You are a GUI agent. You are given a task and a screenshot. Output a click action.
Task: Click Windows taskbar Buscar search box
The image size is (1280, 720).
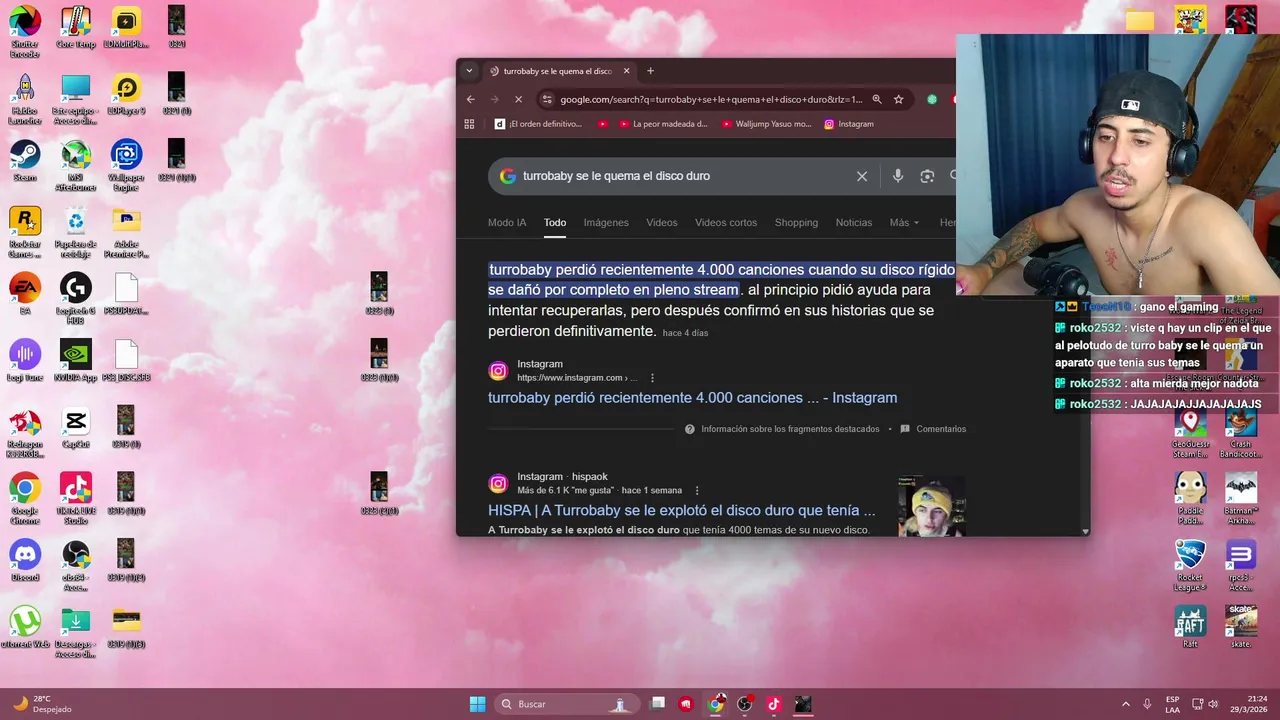[x=567, y=704]
